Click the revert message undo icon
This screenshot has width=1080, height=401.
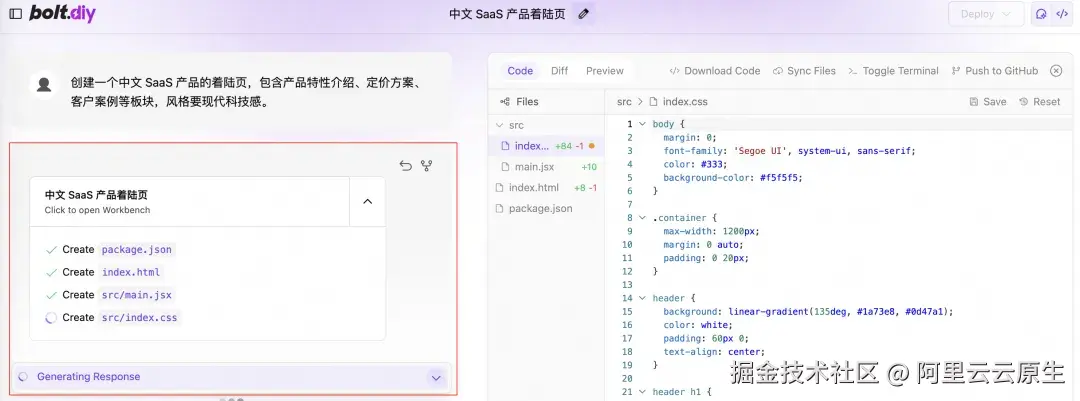pos(405,165)
